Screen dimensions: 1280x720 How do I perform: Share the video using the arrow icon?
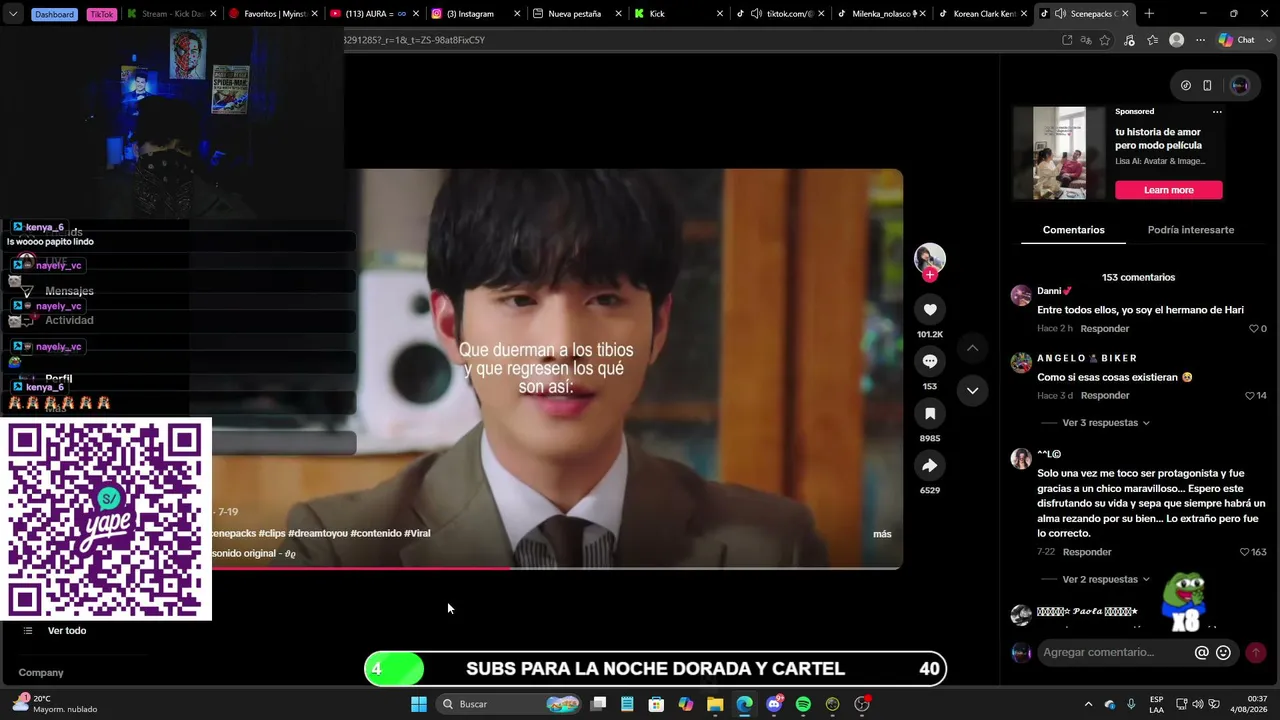[930, 465]
